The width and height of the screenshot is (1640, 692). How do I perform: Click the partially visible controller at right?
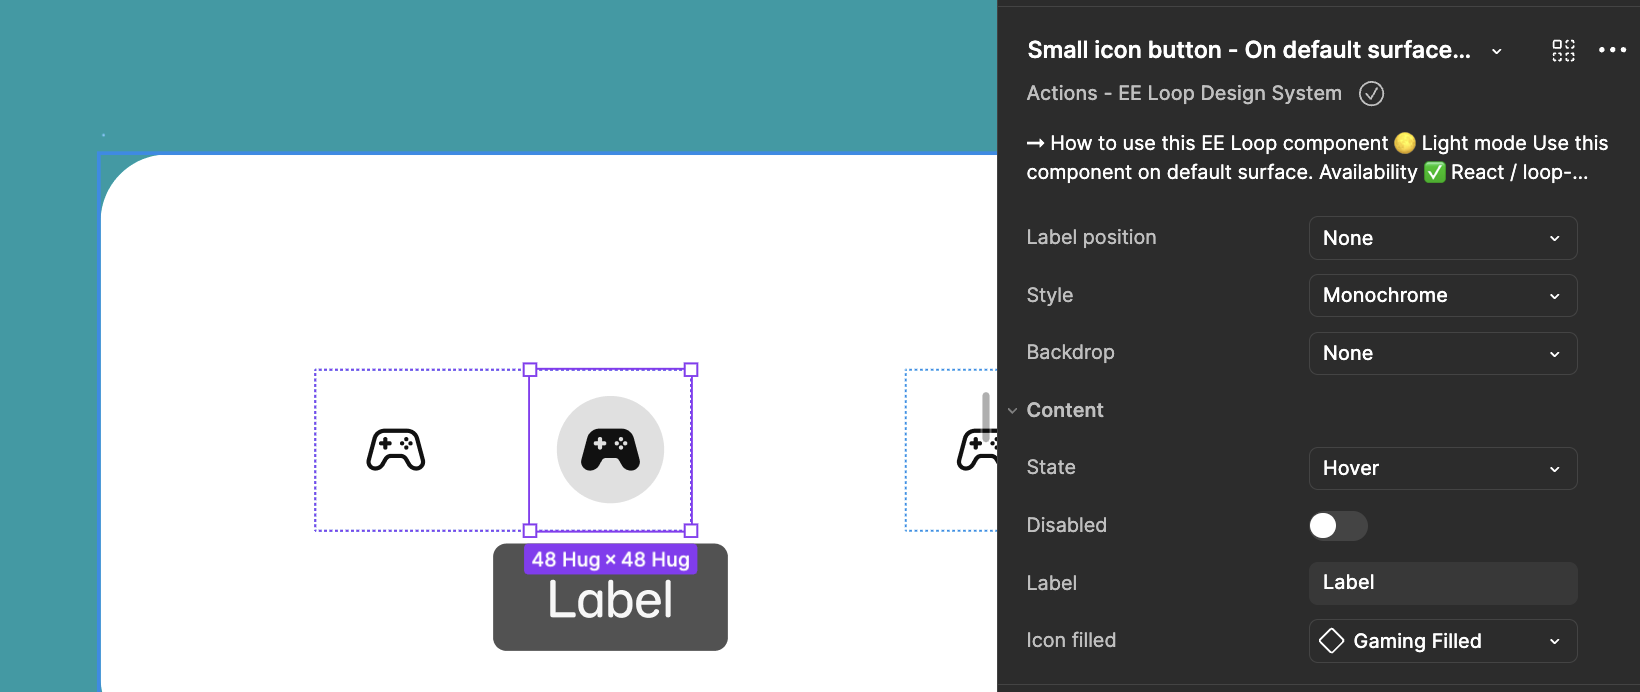point(976,450)
